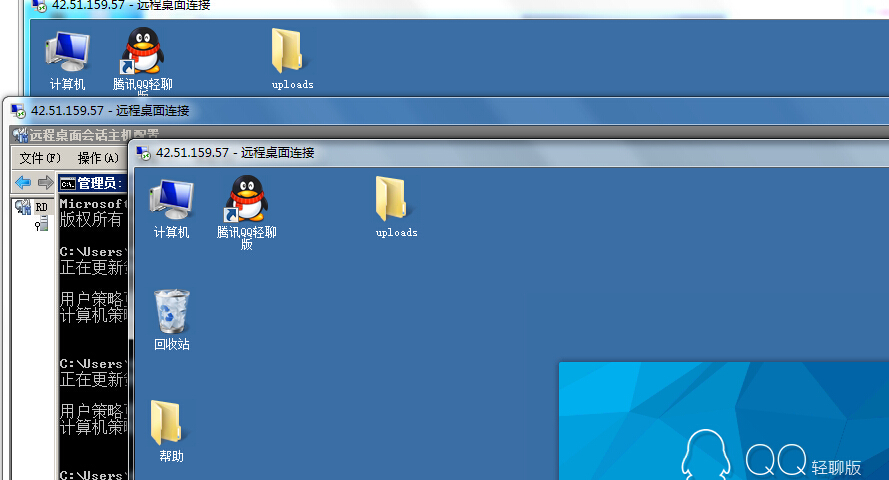The height and width of the screenshot is (480, 889).
Task: Open the uploads folder in the front remote desktop
Action: click(396, 206)
